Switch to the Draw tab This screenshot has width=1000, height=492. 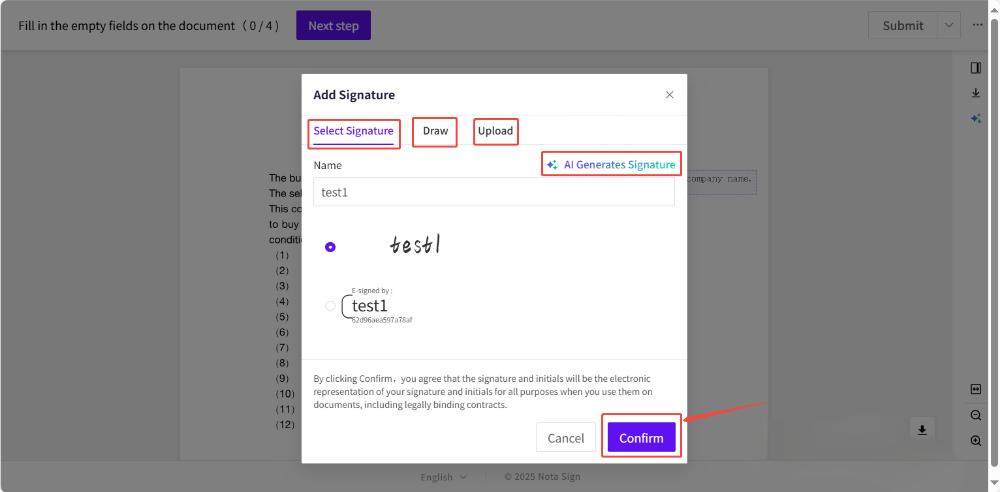point(435,131)
